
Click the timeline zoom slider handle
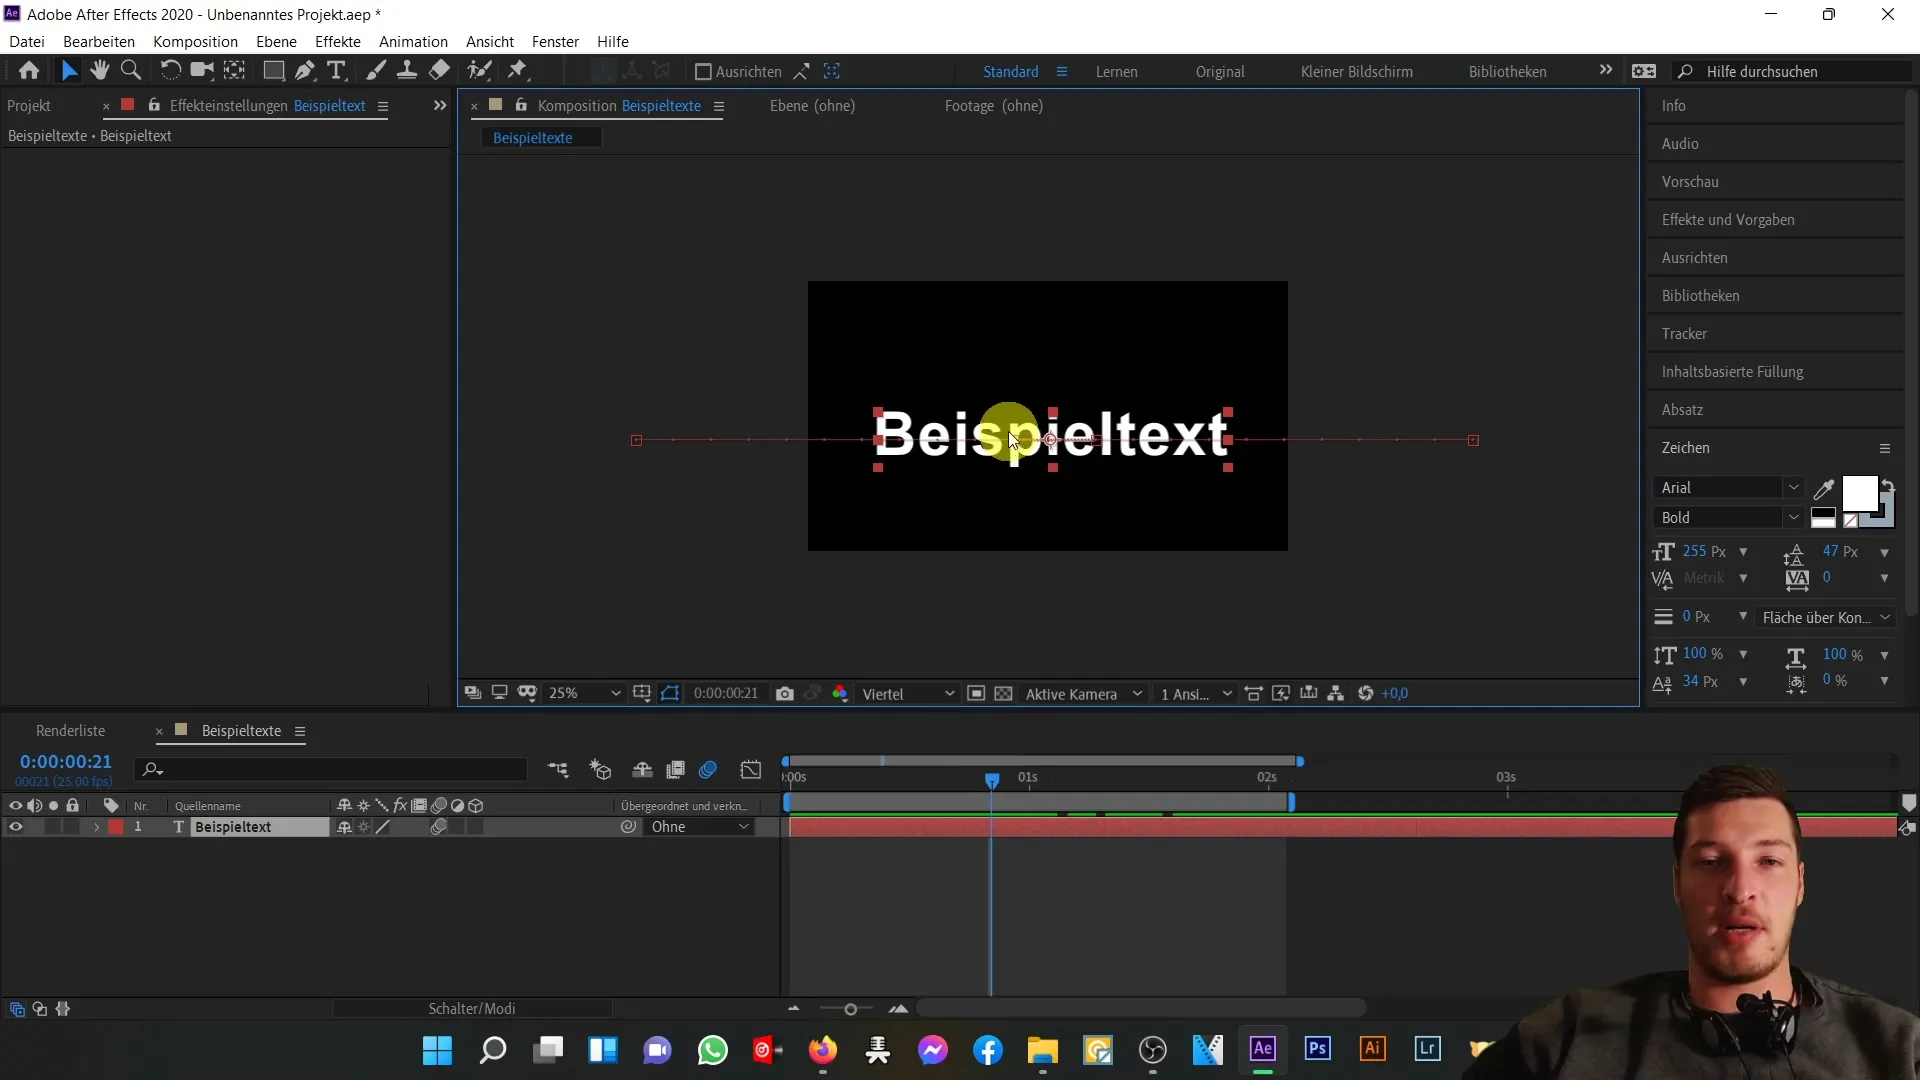click(851, 1010)
